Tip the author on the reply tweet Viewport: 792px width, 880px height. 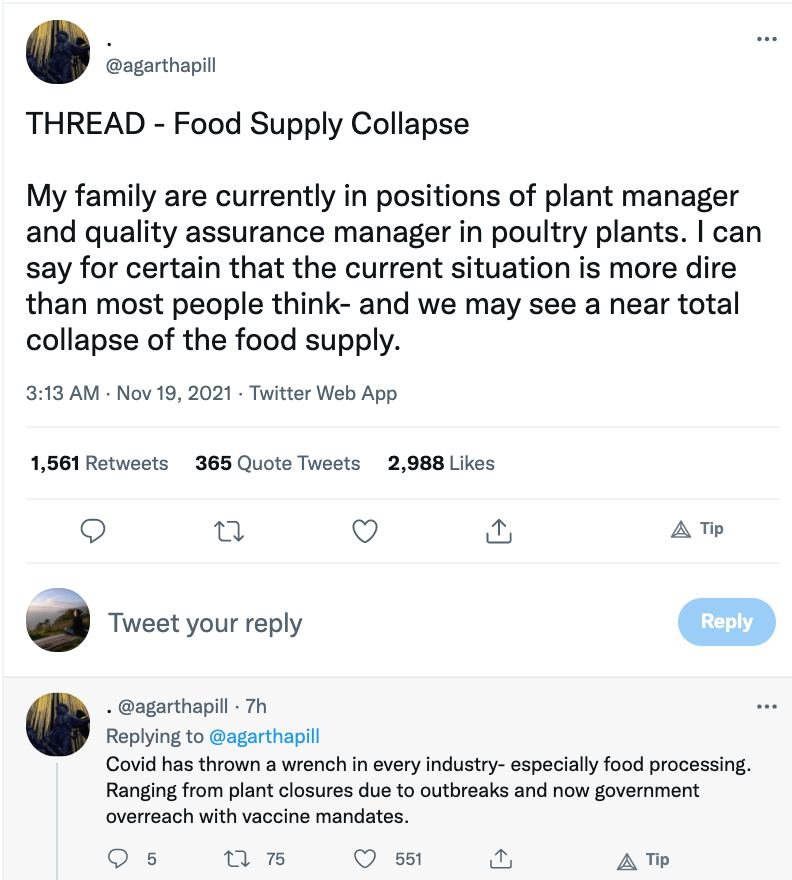pos(643,860)
